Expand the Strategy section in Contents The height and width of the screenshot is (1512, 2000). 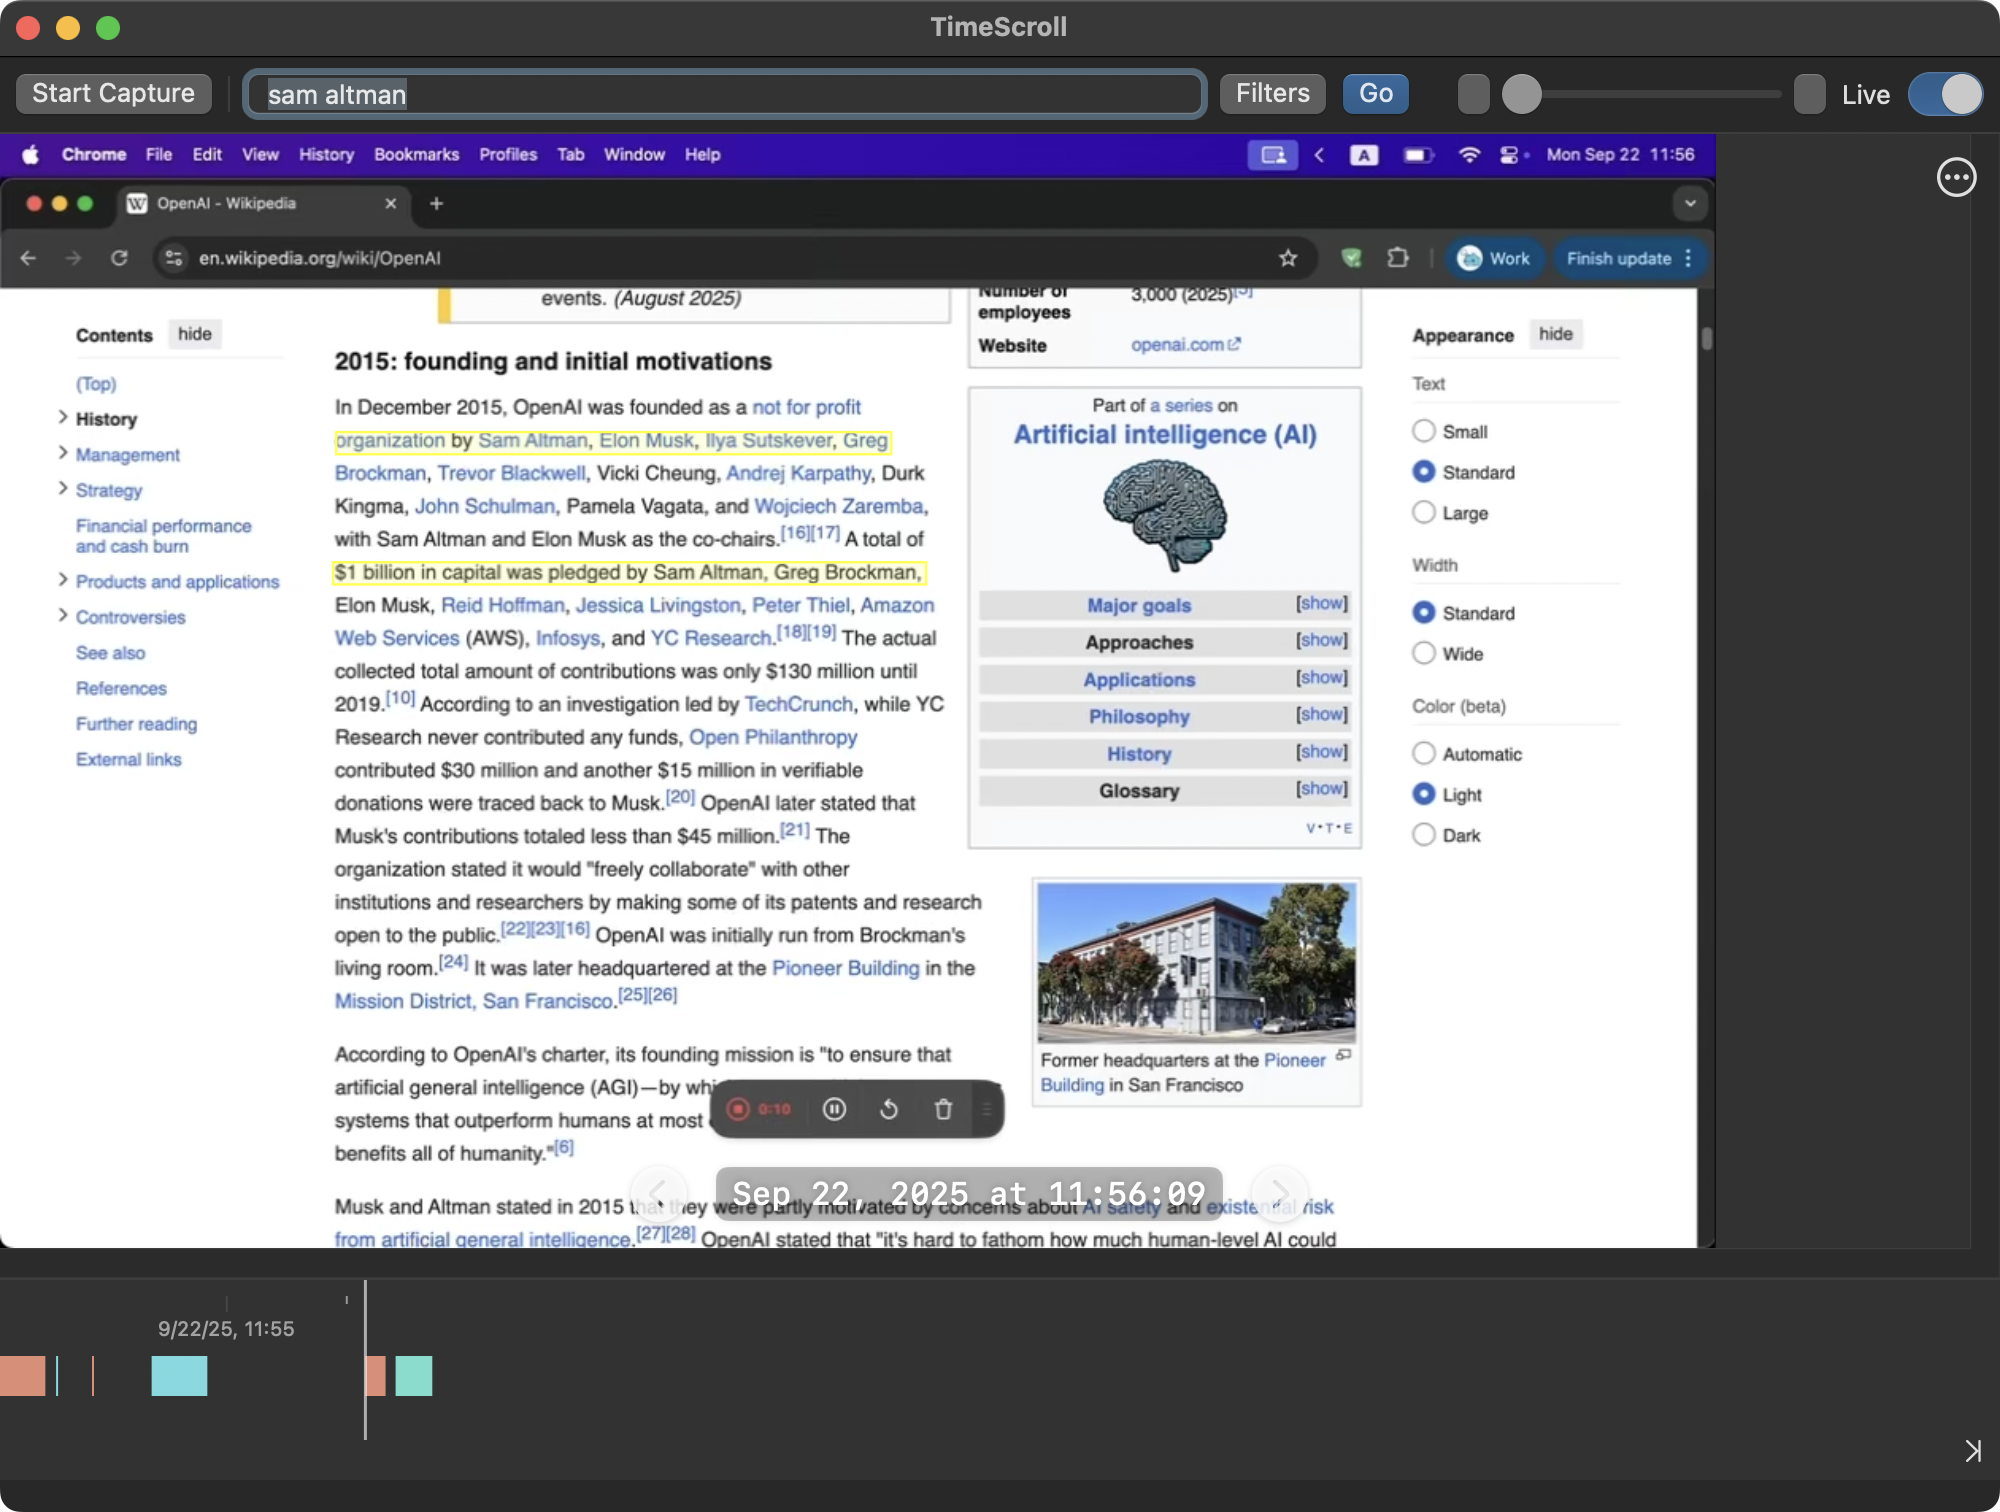point(62,488)
